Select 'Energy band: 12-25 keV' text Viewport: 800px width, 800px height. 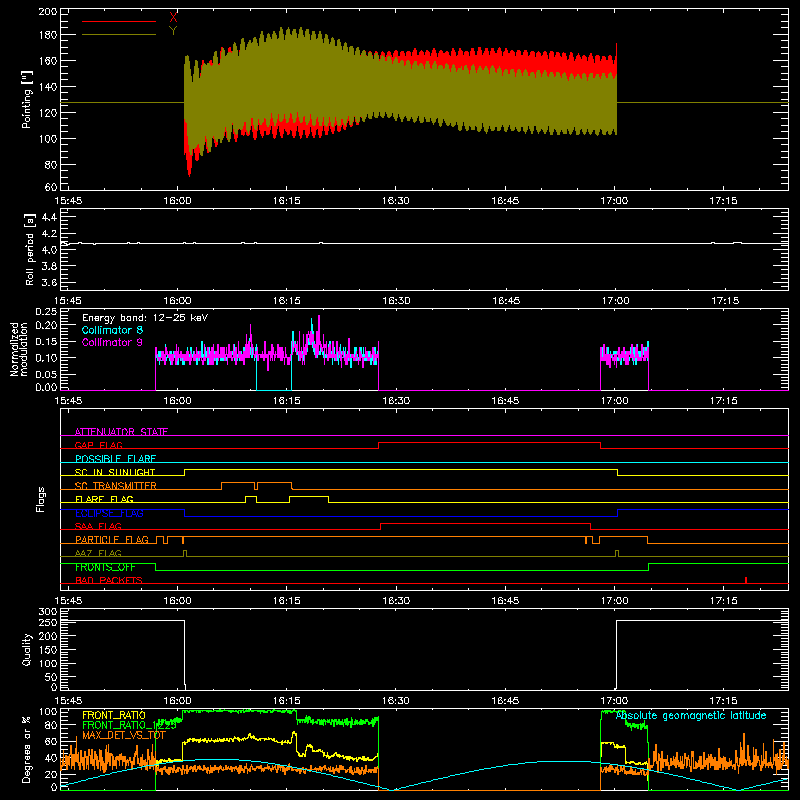click(145, 318)
